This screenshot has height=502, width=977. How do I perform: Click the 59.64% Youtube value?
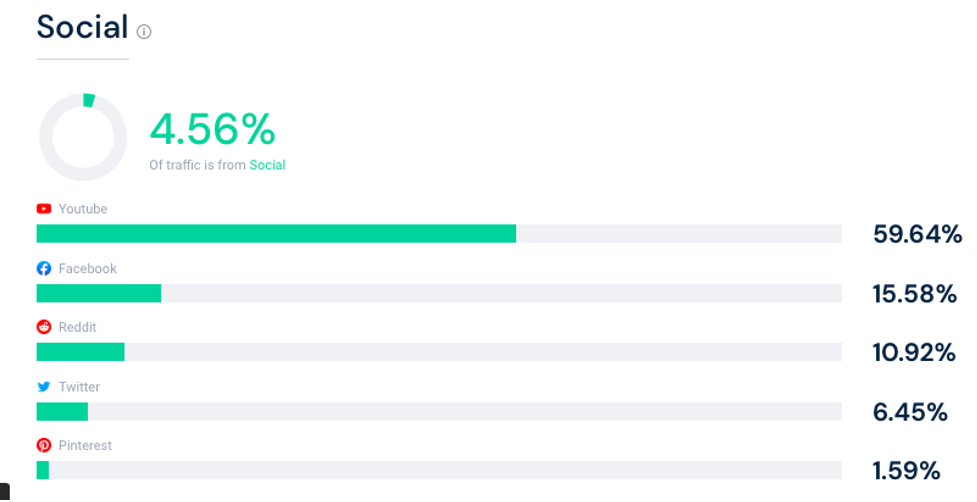click(x=917, y=234)
